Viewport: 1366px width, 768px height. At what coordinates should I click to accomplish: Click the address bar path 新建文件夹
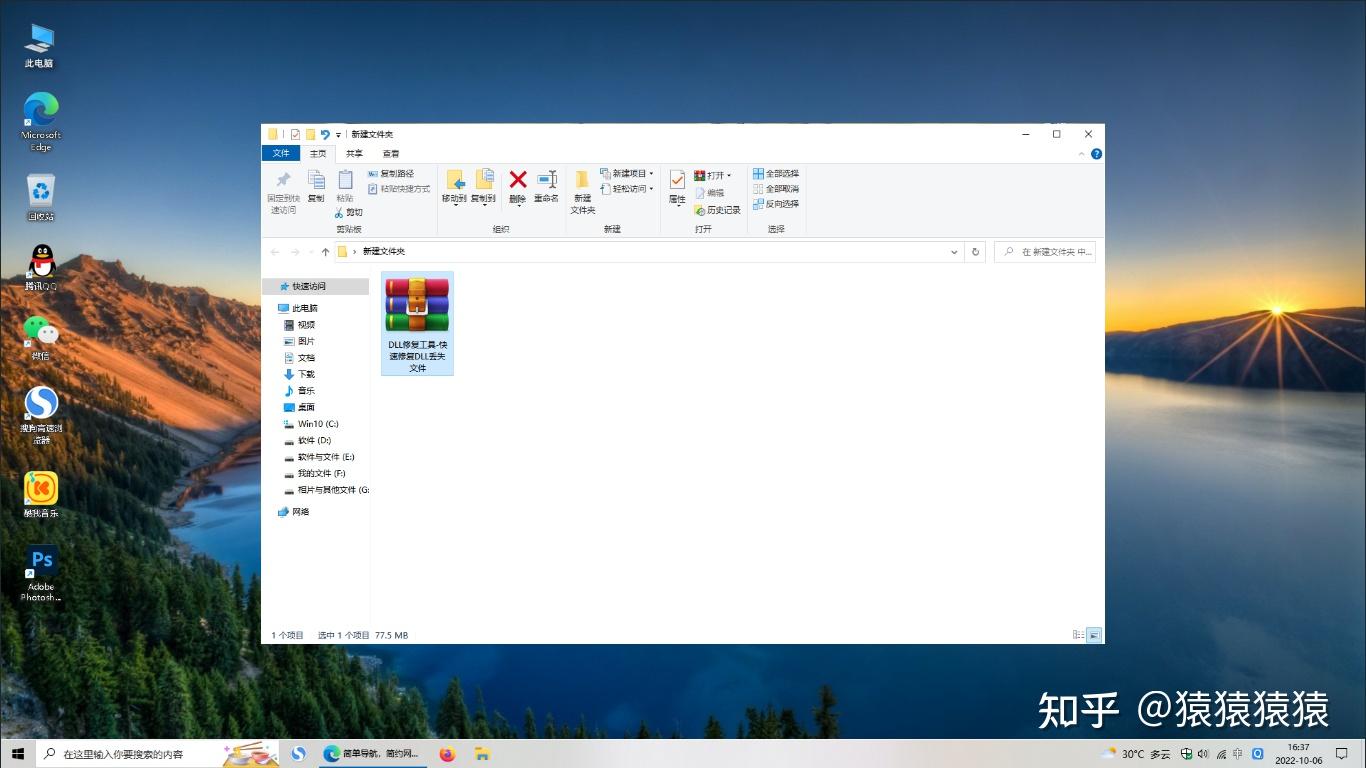pyautogui.click(x=384, y=252)
